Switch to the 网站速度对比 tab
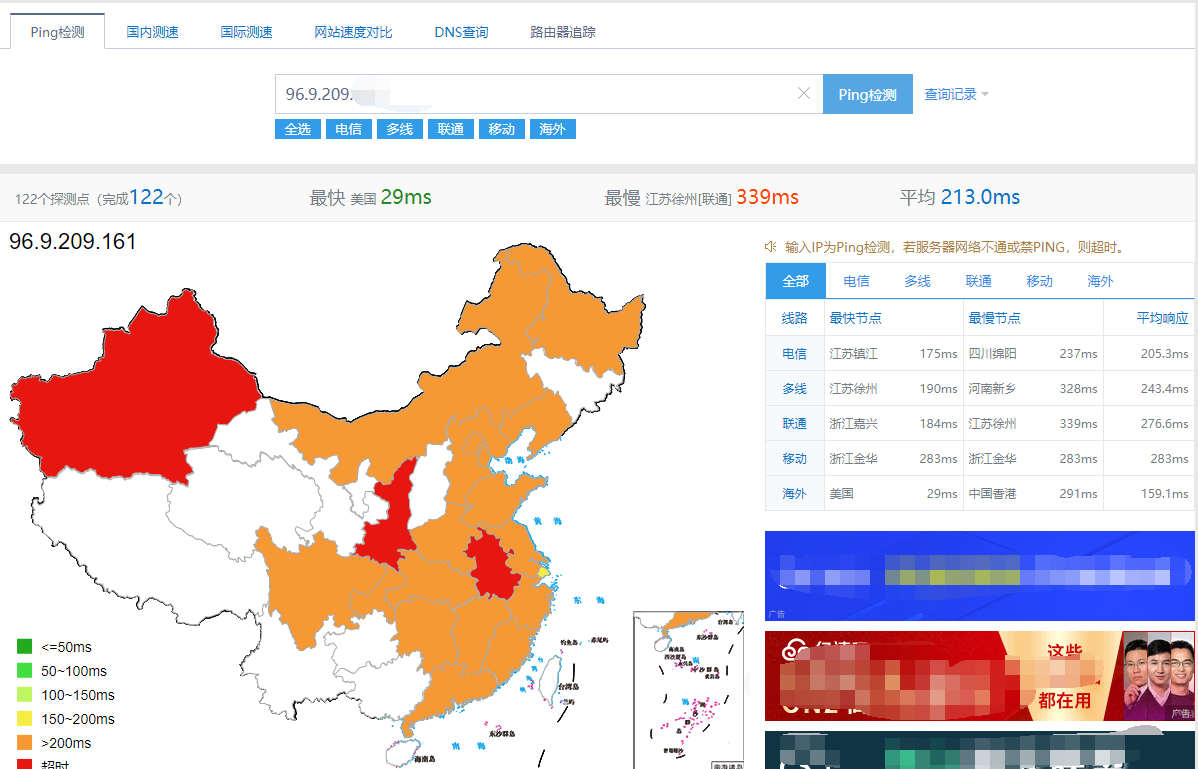Viewport: 1198px width, 769px height. (352, 31)
